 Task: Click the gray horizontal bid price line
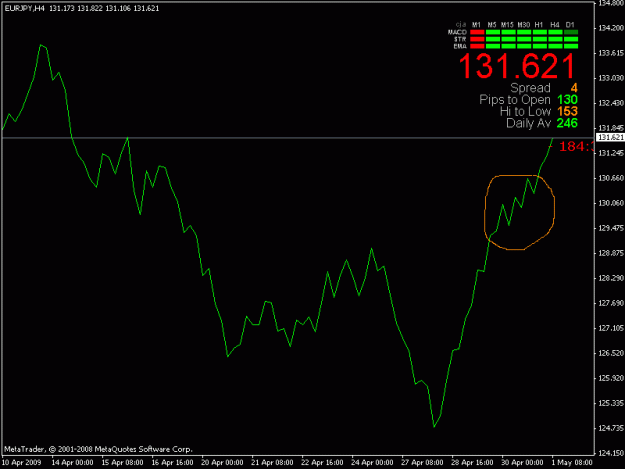pos(298,138)
